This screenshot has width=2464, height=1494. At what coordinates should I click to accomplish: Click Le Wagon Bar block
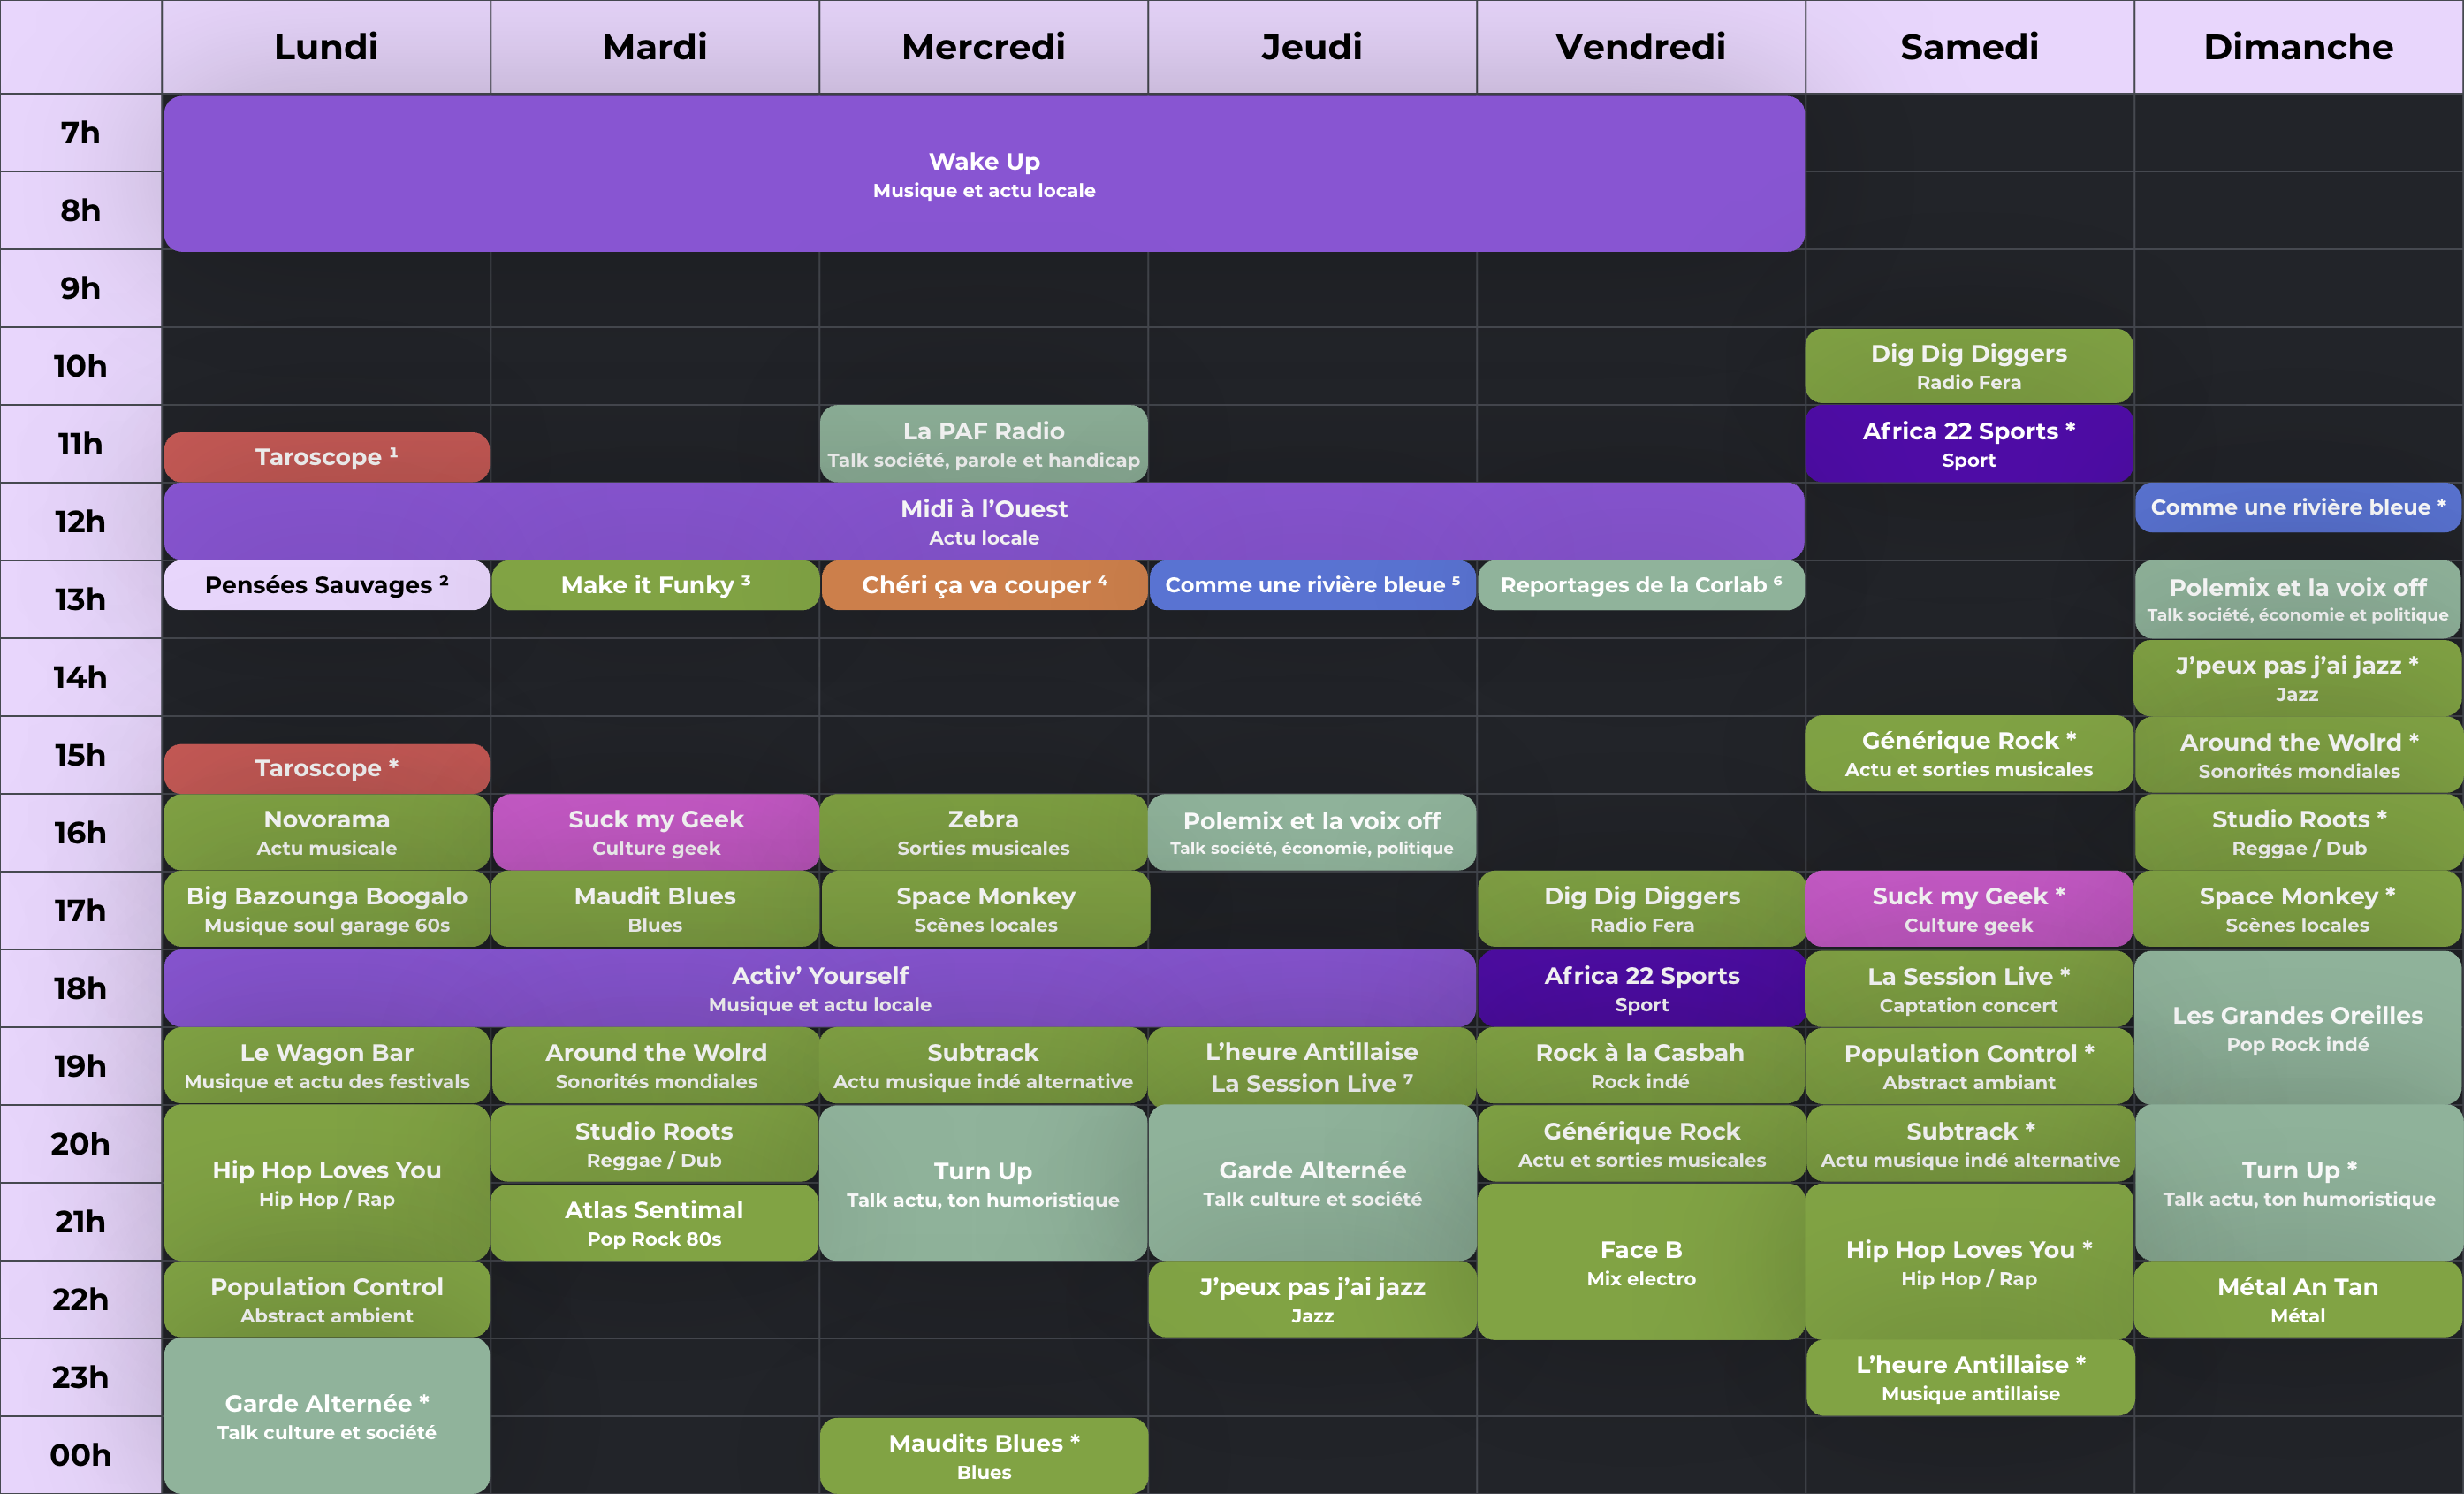(327, 1066)
